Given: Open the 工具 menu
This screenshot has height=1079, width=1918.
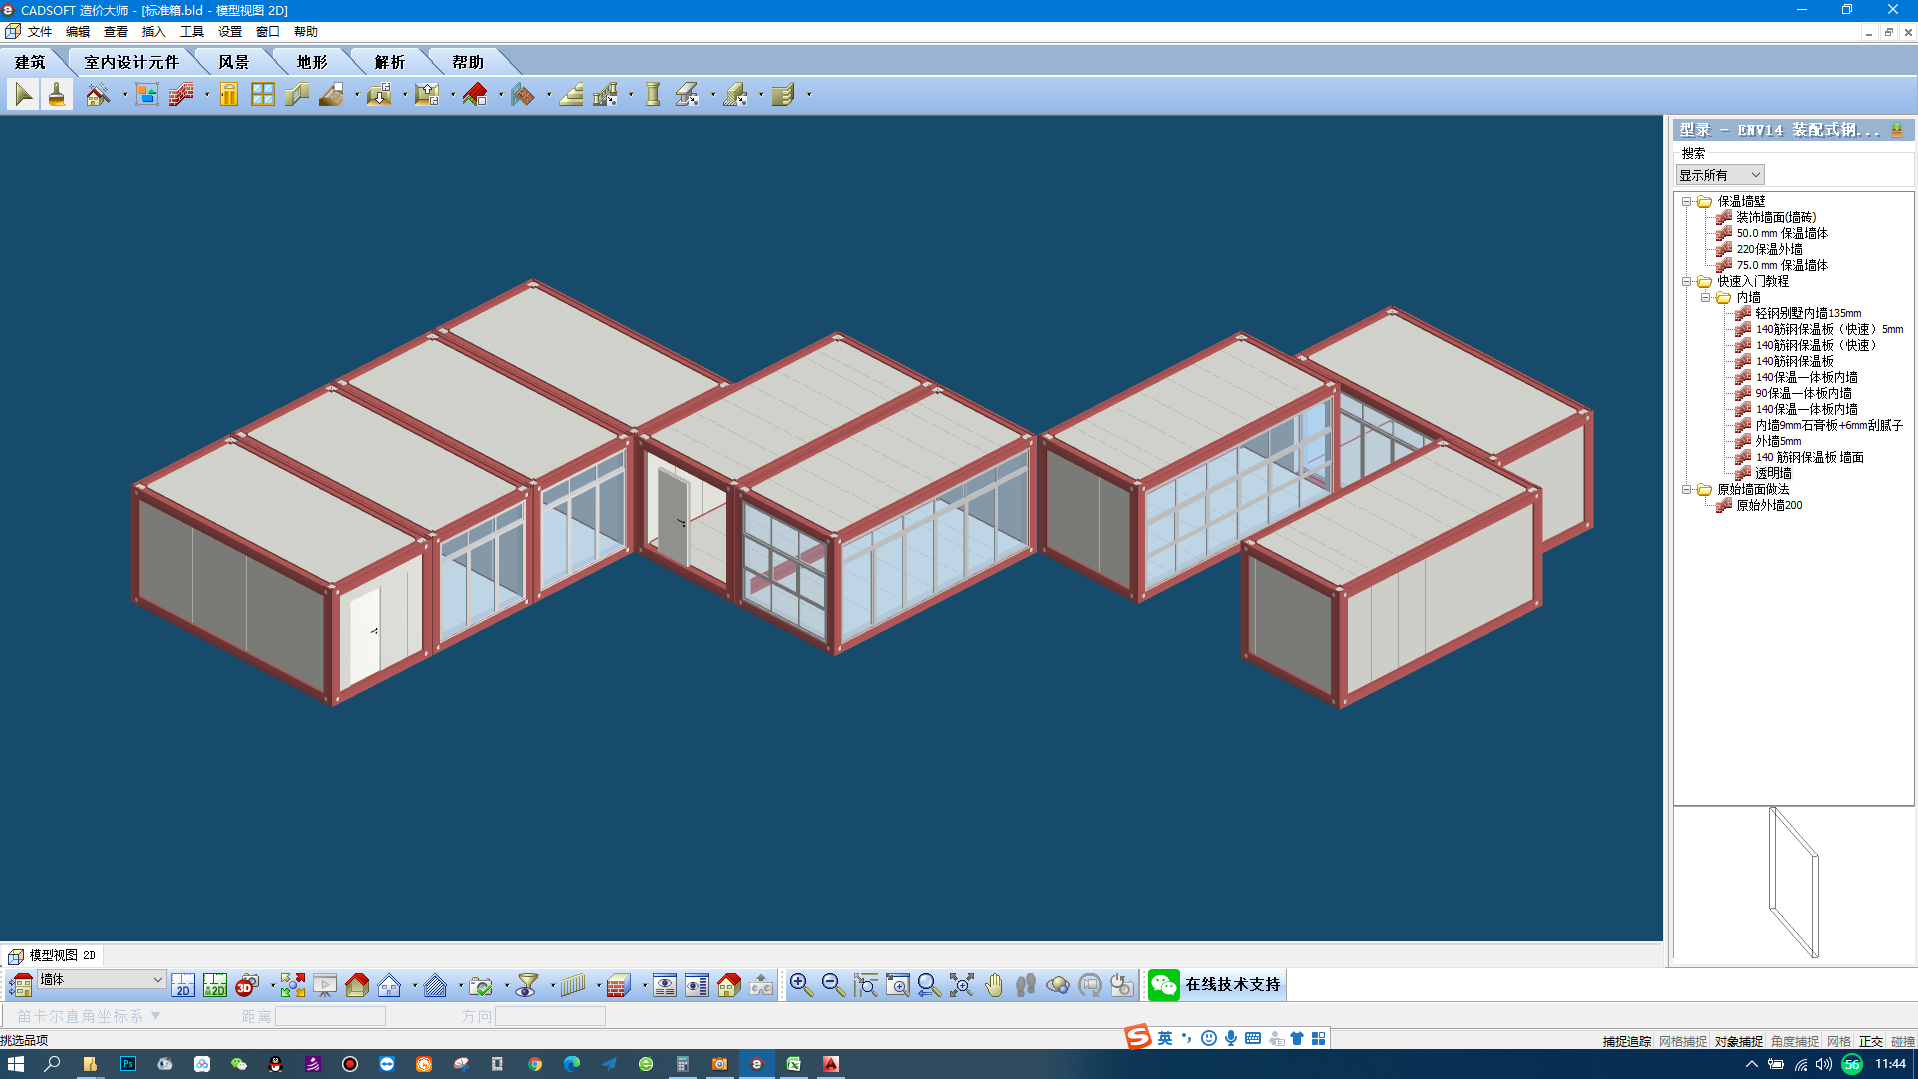Looking at the screenshot, I should (192, 31).
